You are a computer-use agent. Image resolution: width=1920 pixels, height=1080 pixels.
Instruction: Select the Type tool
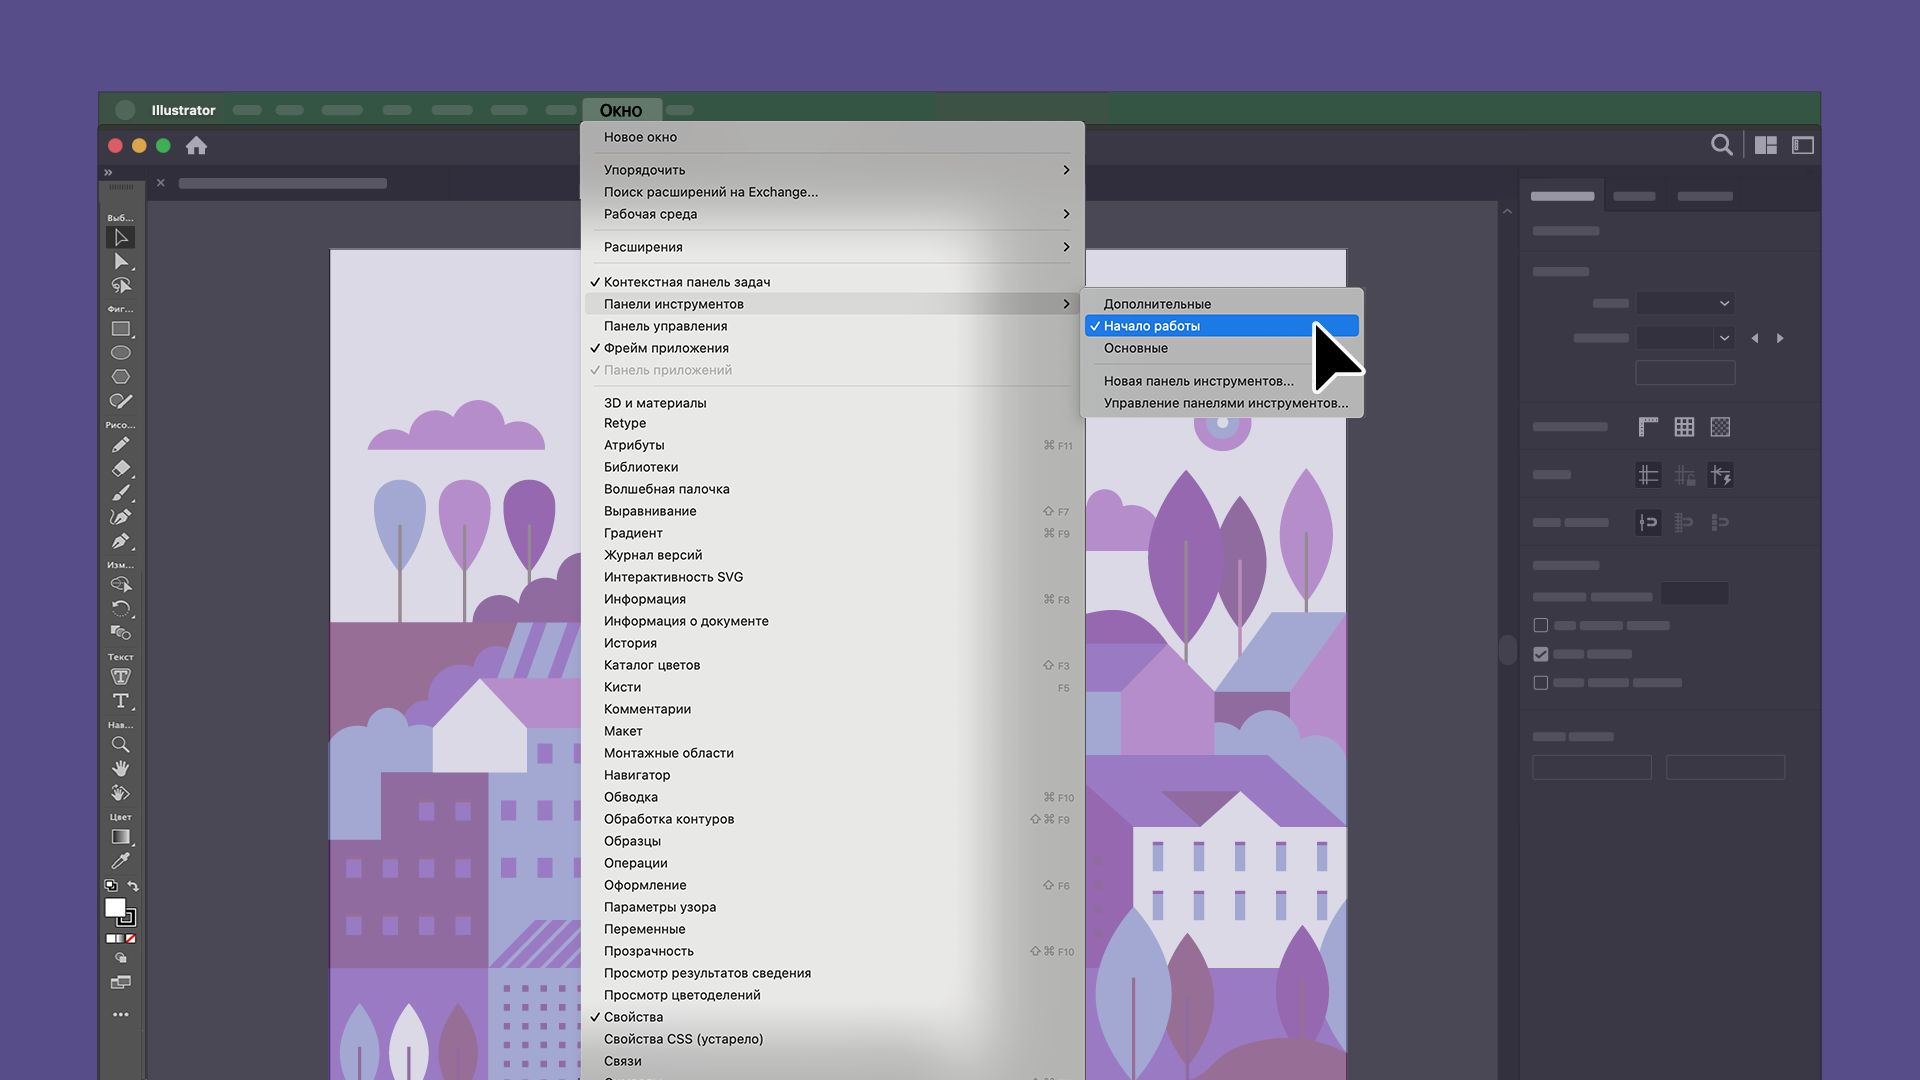pyautogui.click(x=121, y=701)
